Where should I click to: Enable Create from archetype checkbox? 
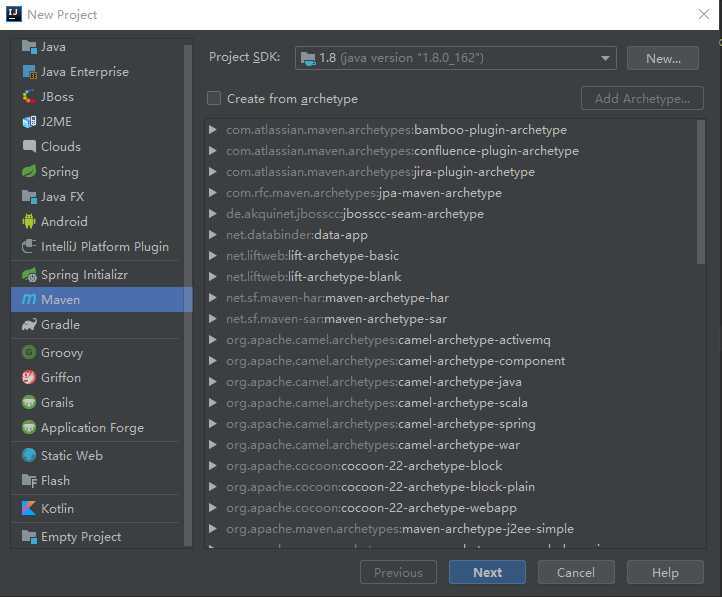coord(214,98)
